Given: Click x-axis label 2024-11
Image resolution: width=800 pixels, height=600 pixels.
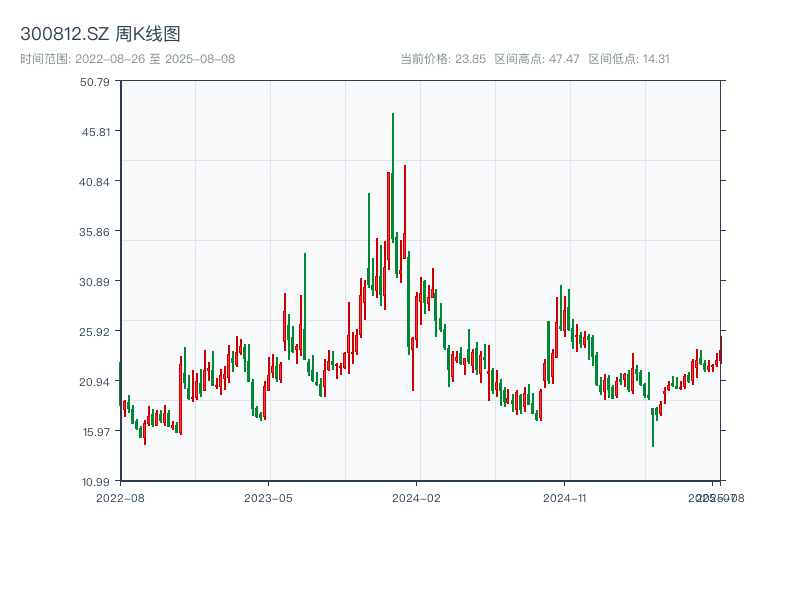Looking at the screenshot, I should coord(564,498).
